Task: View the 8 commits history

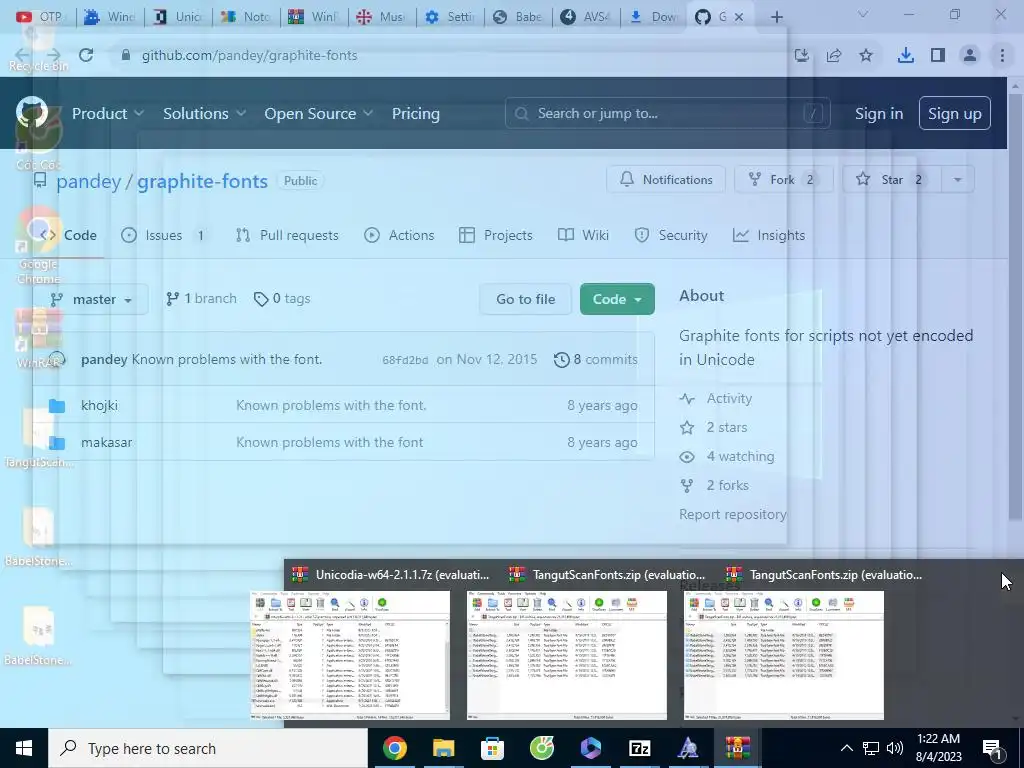Action: coord(596,359)
